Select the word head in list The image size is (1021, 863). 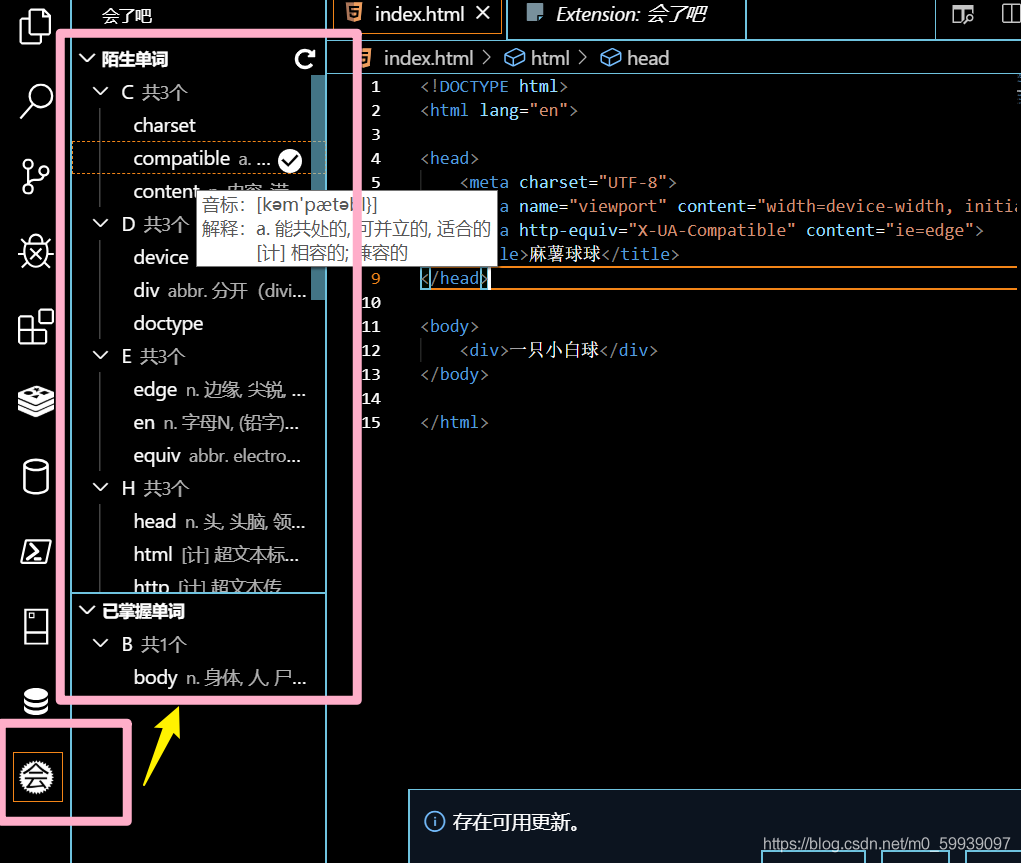tap(154, 521)
